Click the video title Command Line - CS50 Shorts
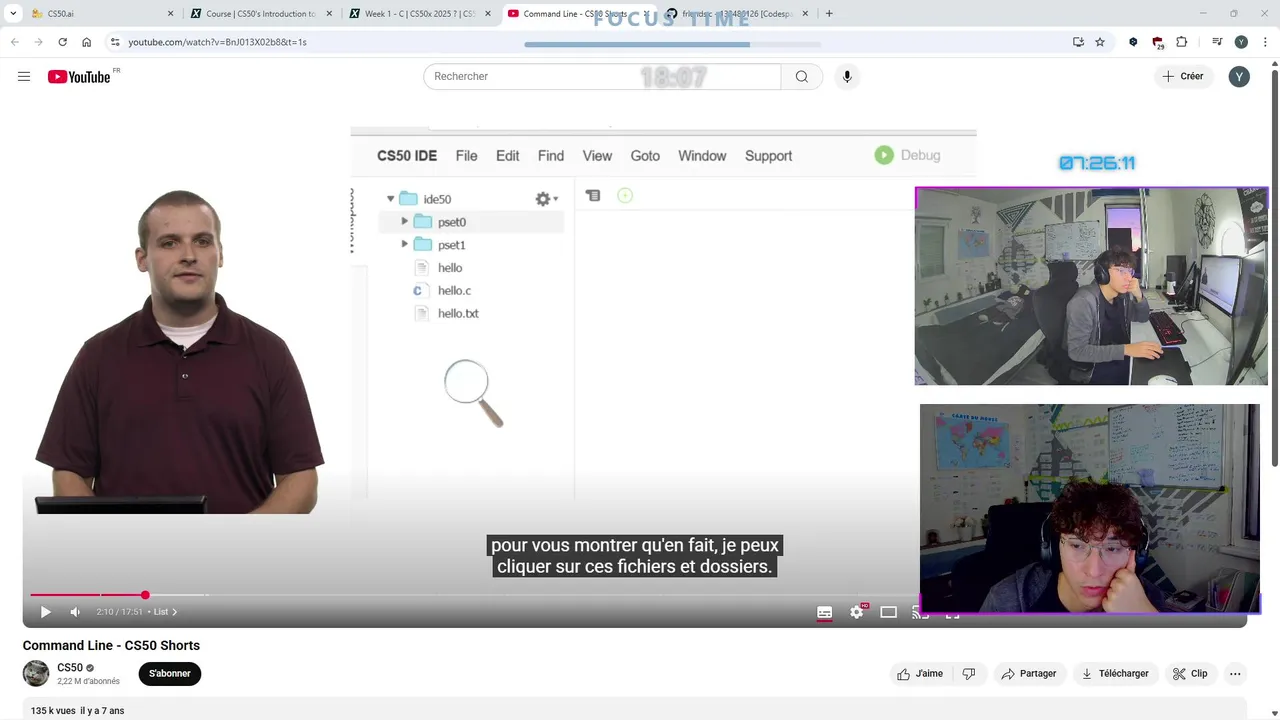 coord(111,645)
